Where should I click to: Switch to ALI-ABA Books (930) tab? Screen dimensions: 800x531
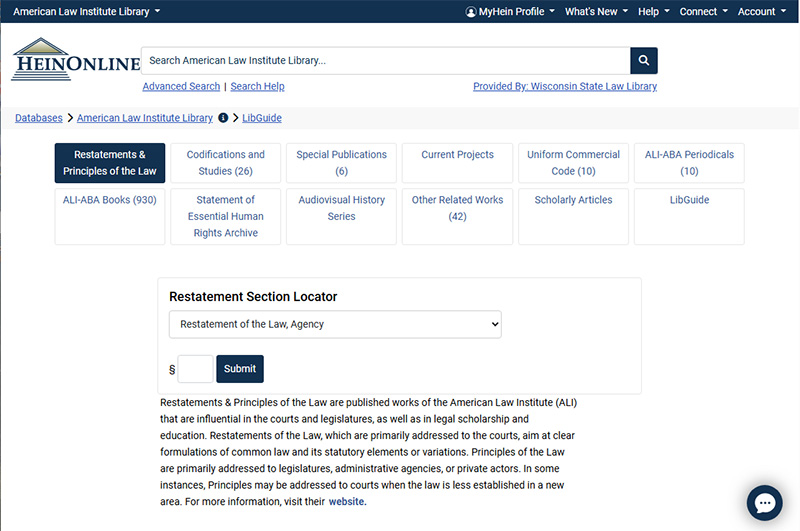click(x=110, y=217)
